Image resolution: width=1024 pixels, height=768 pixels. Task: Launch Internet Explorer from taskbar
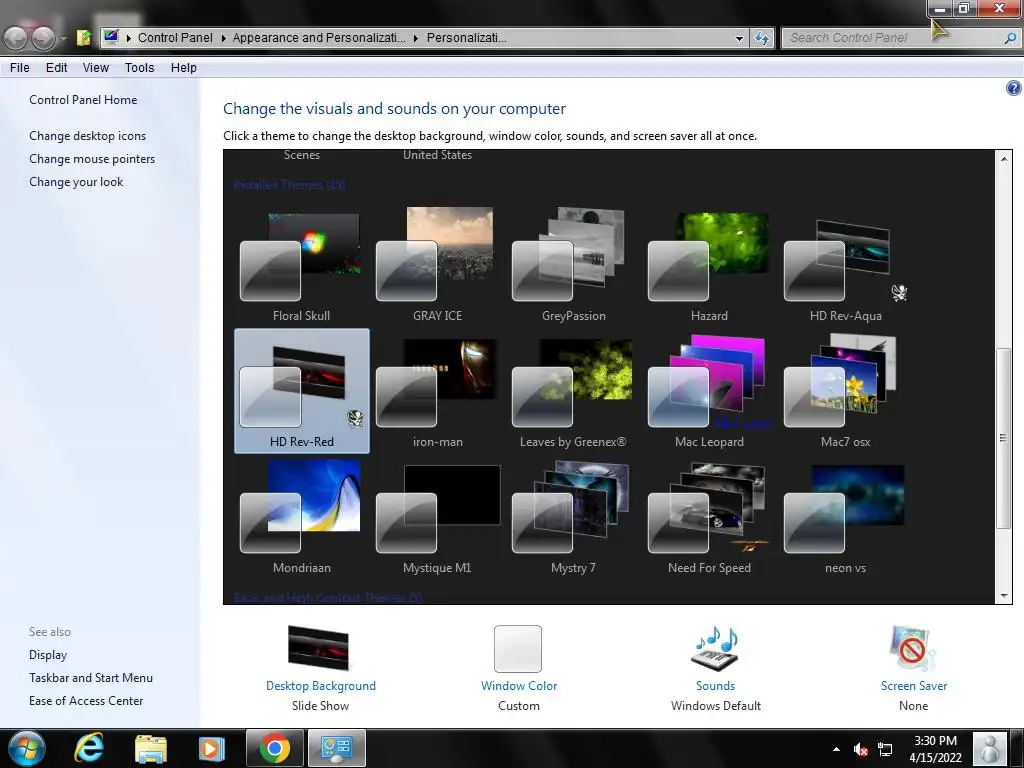tap(89, 748)
